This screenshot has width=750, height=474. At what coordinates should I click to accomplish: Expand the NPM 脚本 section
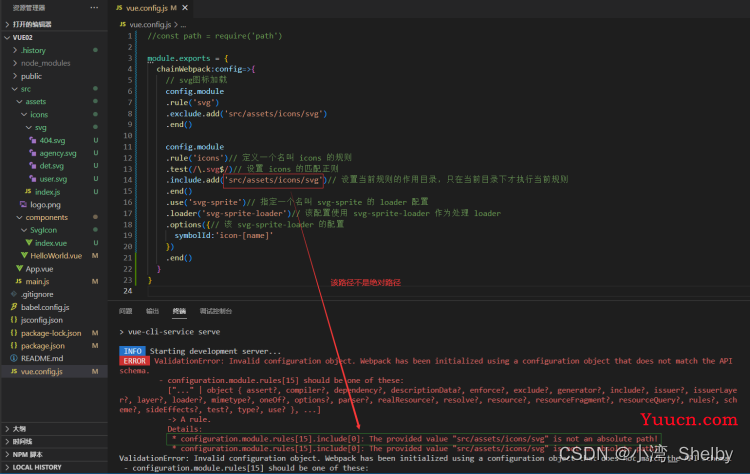coord(7,454)
